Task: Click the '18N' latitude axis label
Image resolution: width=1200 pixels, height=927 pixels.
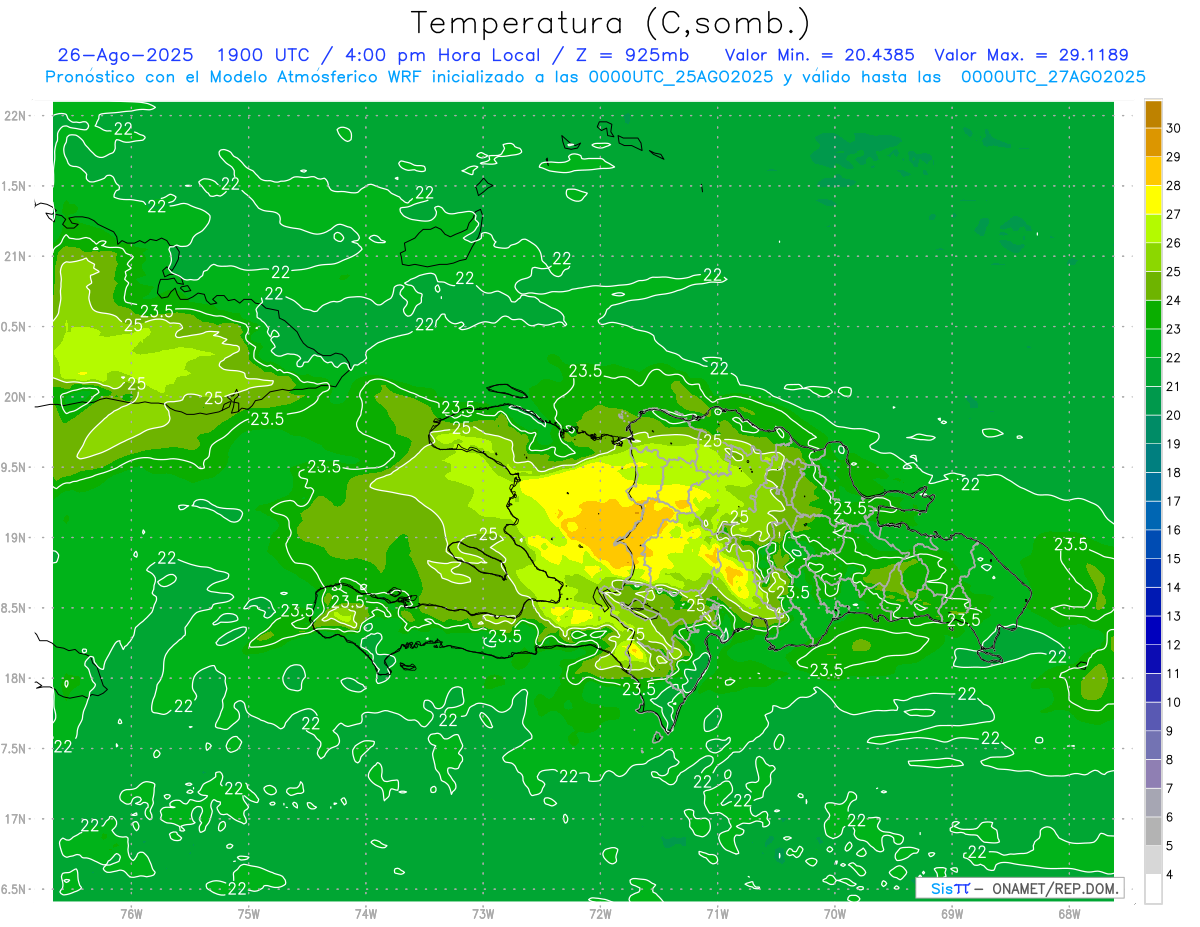Action: [16, 678]
